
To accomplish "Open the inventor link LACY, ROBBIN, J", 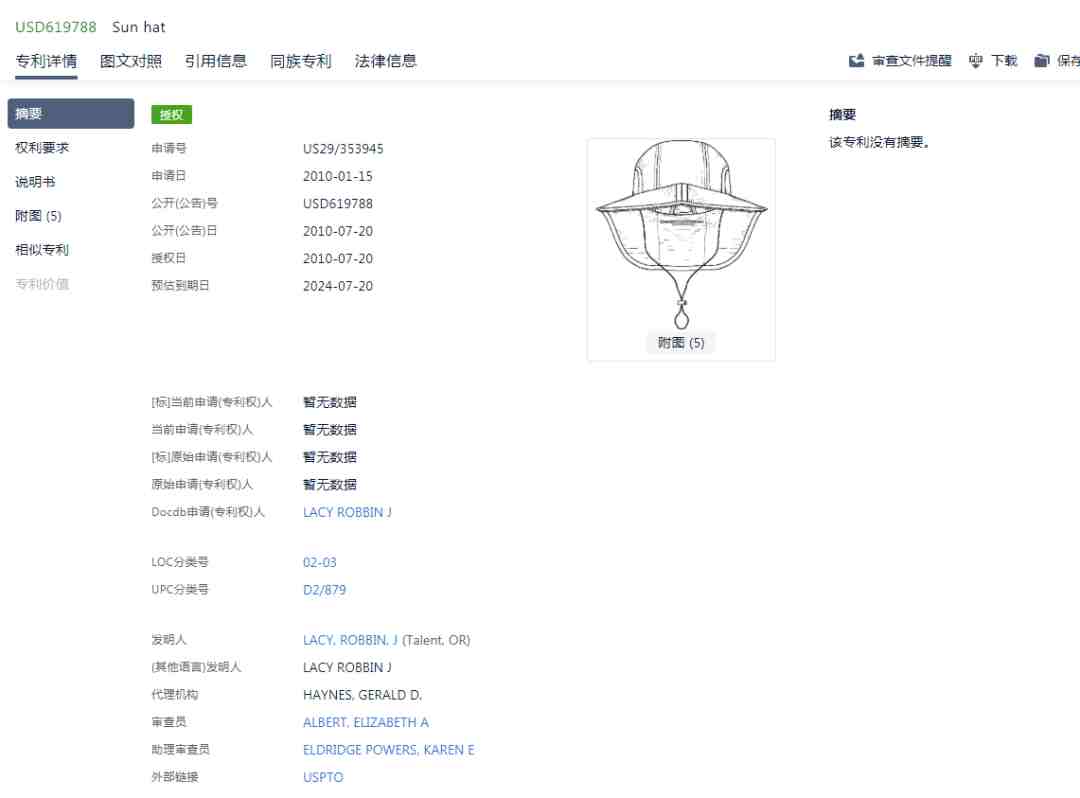I will (x=350, y=640).
